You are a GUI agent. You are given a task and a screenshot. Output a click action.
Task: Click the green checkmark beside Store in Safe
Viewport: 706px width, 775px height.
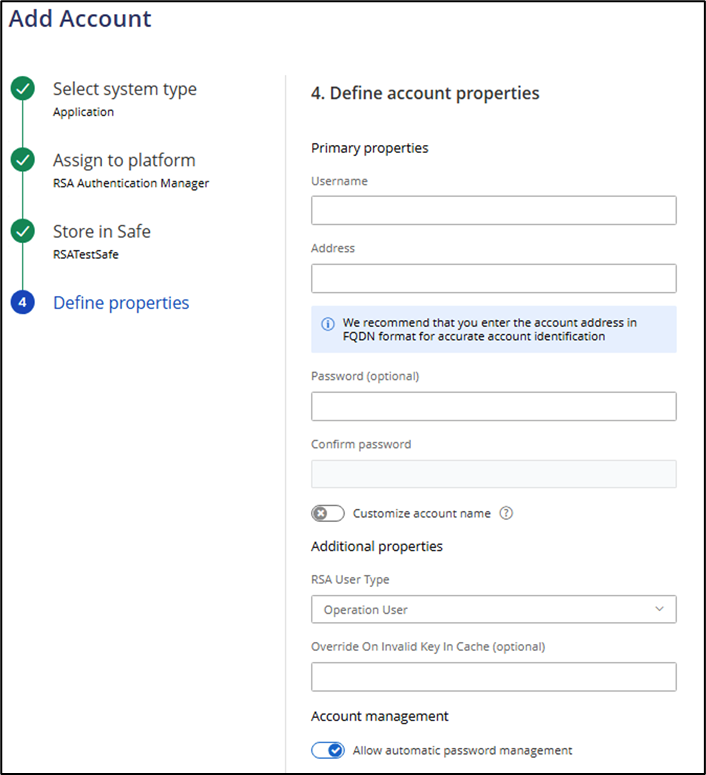(23, 231)
